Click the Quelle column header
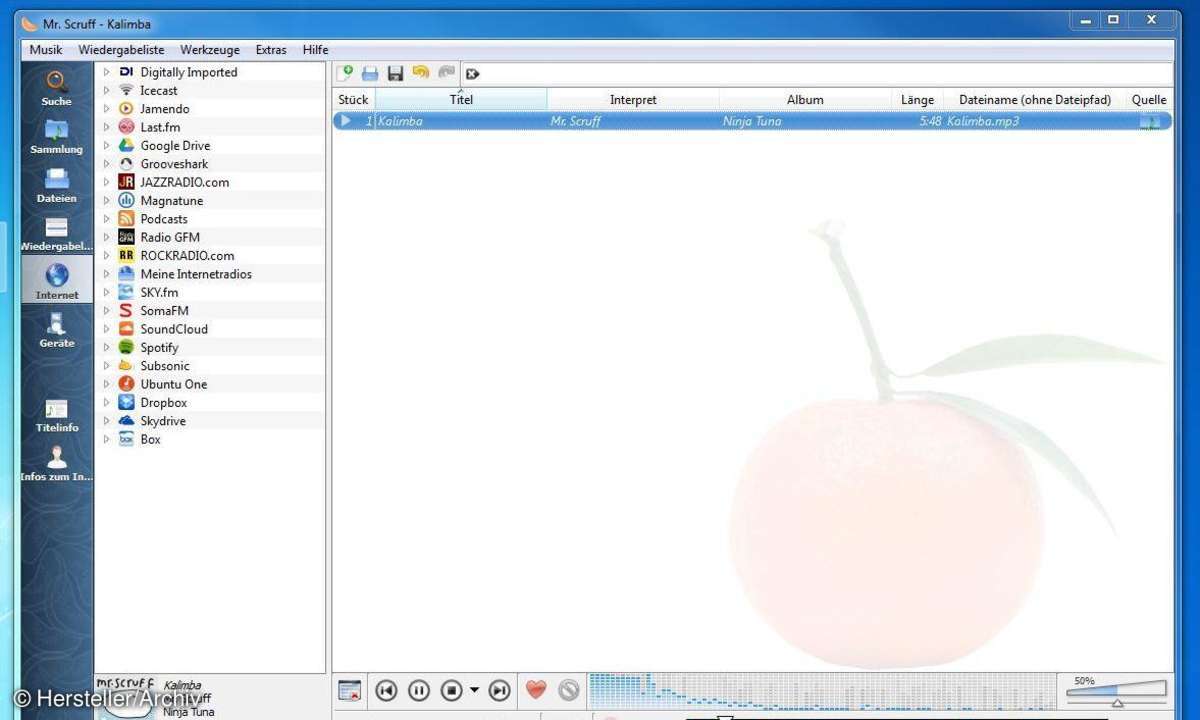The width and height of the screenshot is (1200, 720). [1149, 99]
